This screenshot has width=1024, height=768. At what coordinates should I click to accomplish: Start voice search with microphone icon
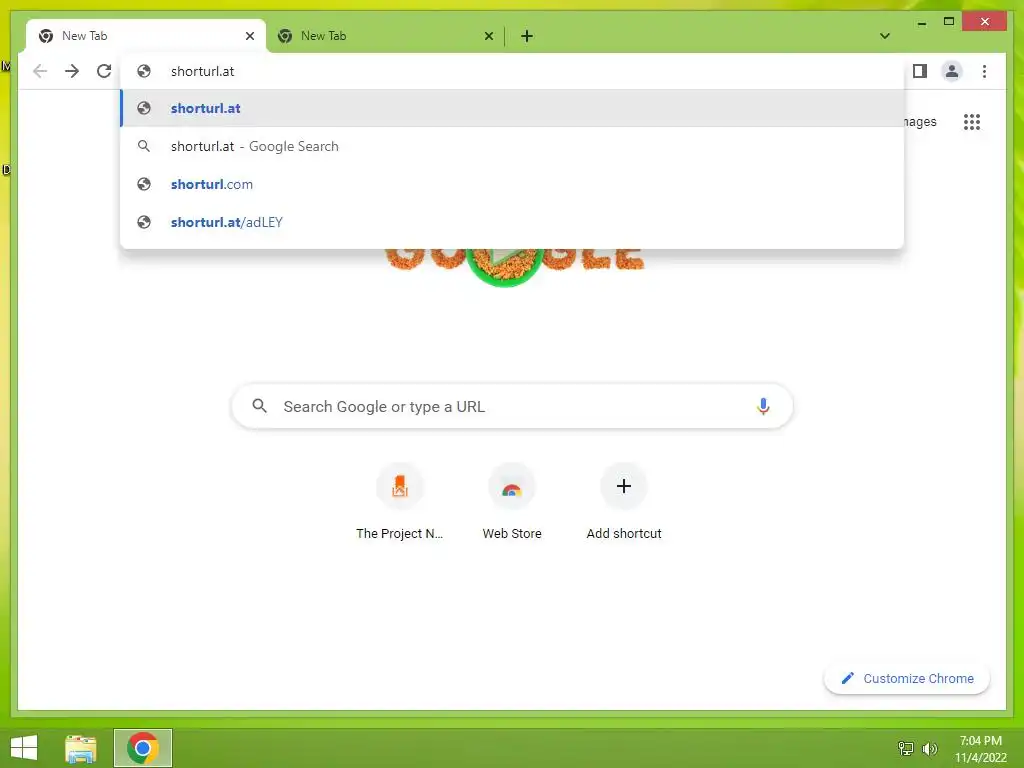[x=763, y=406]
